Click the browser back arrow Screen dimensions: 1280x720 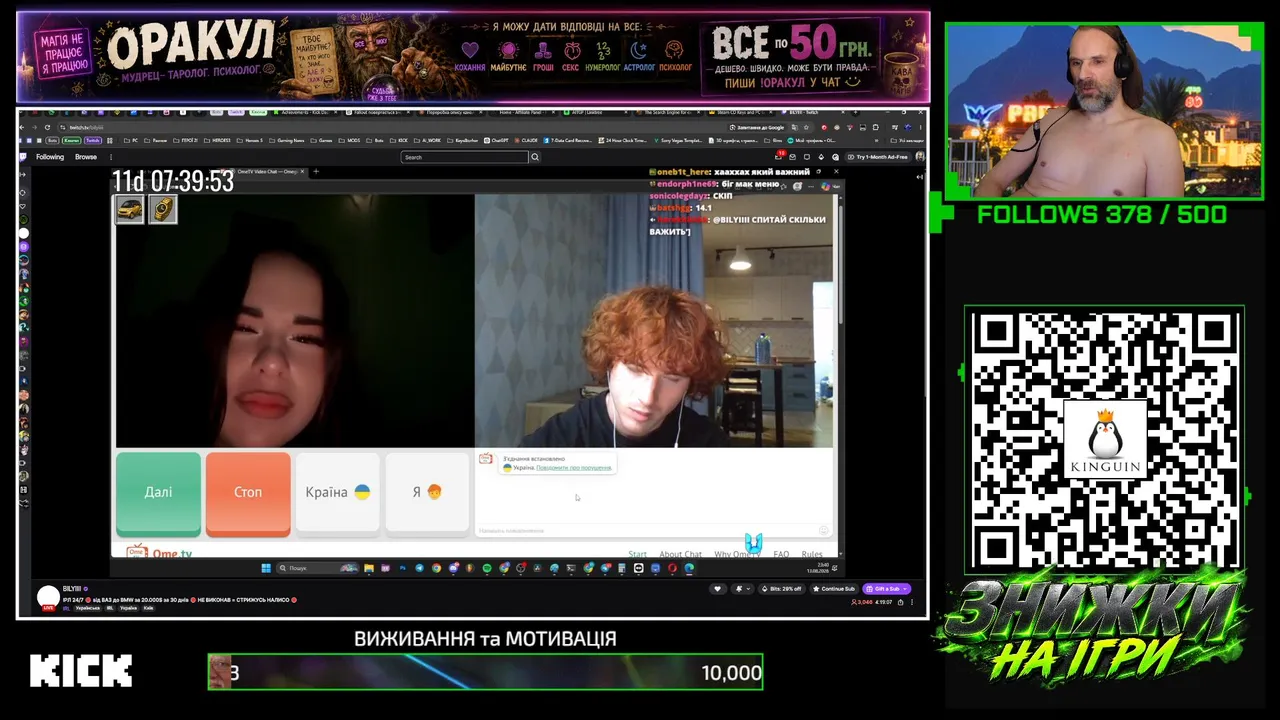pos(23,127)
